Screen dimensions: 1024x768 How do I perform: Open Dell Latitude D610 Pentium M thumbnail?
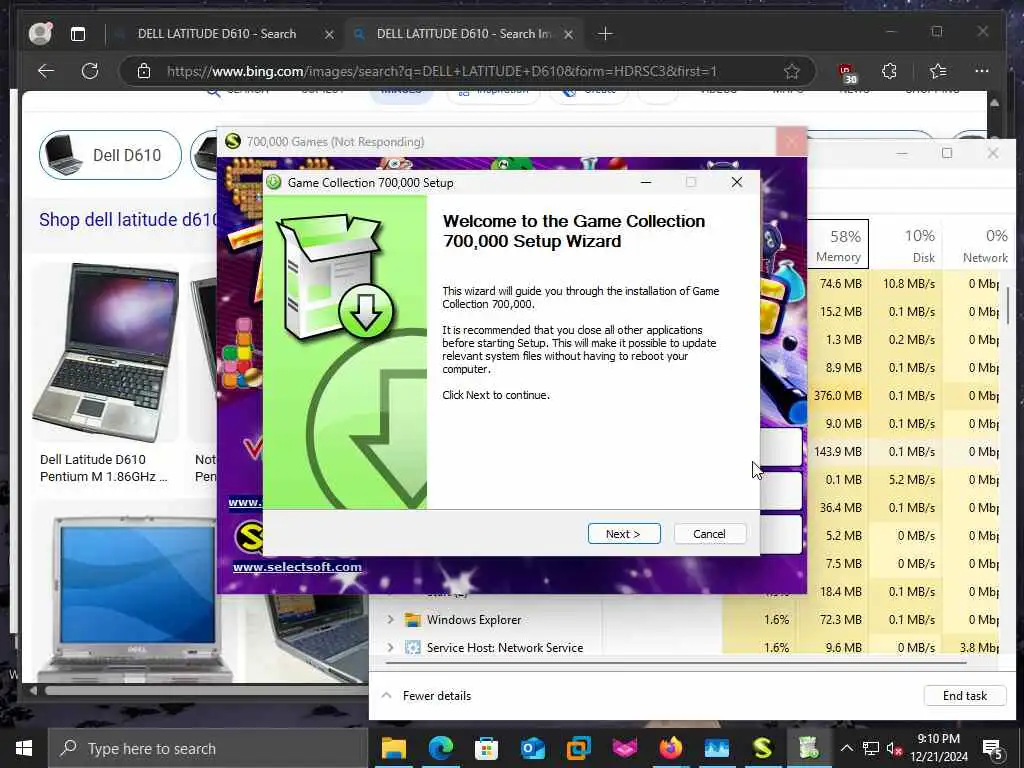click(105, 353)
